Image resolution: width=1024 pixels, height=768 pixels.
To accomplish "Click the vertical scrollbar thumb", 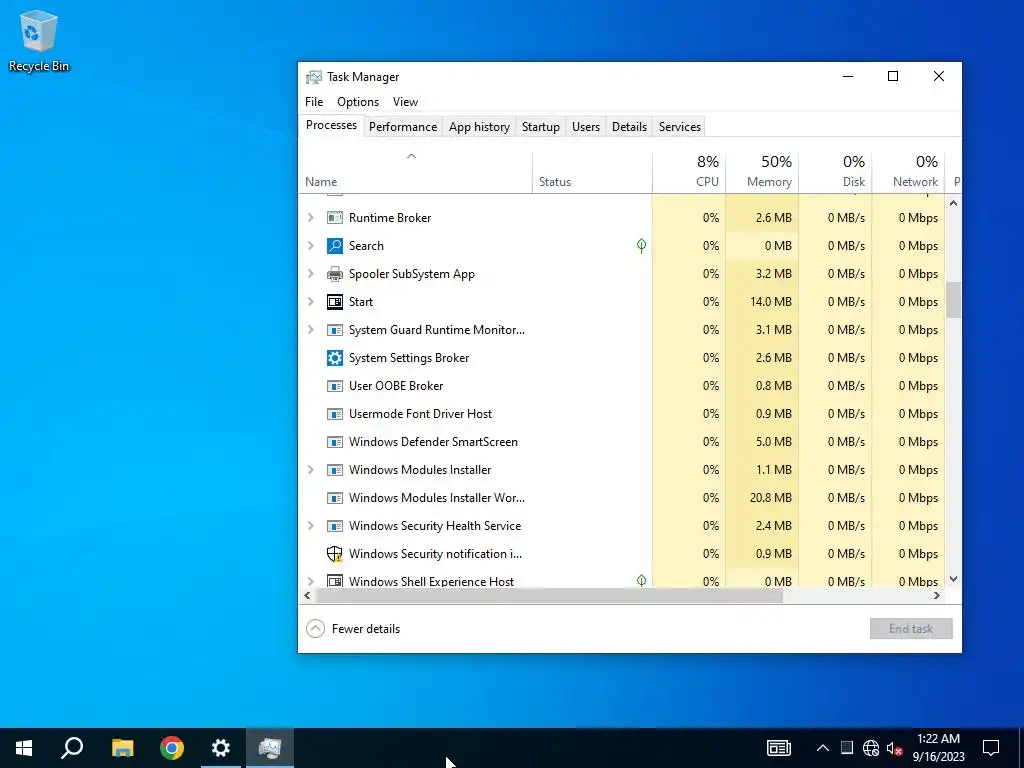I will (x=953, y=300).
